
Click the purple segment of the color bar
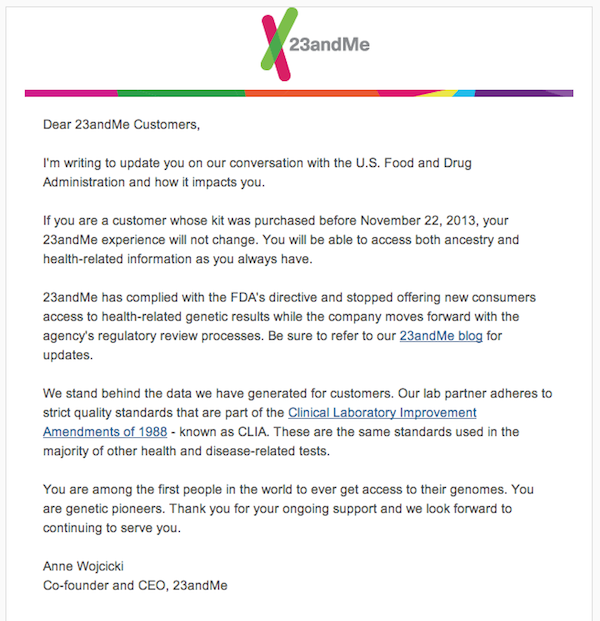pos(524,93)
